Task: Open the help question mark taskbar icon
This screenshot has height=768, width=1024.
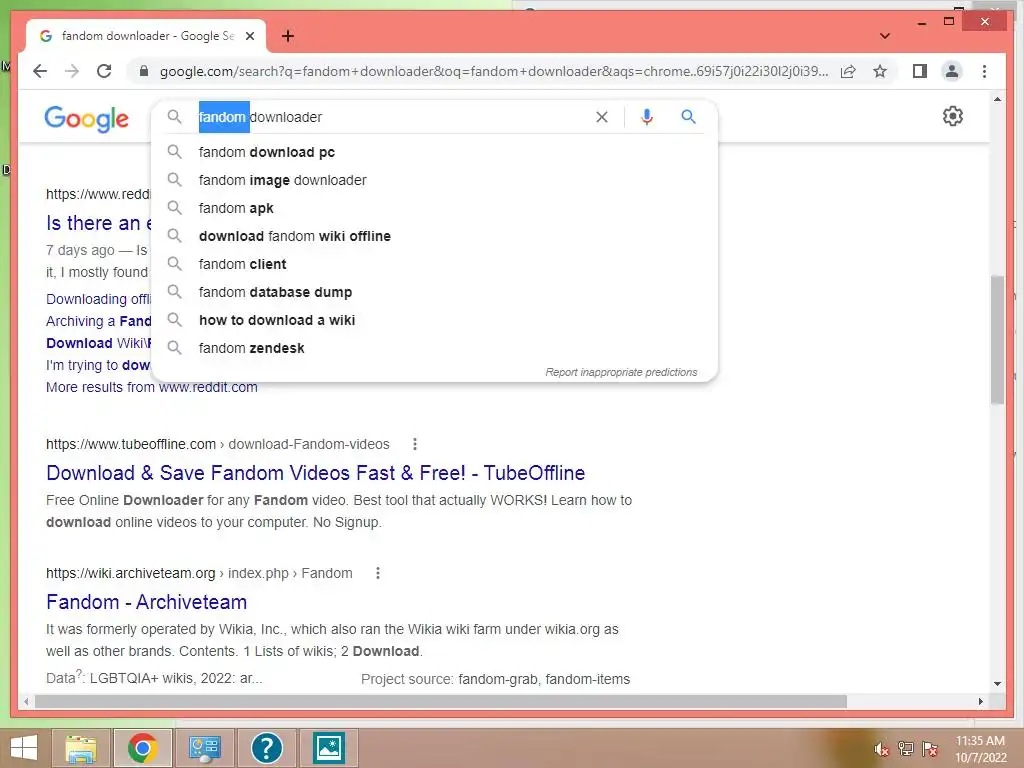Action: pyautogui.click(x=266, y=748)
